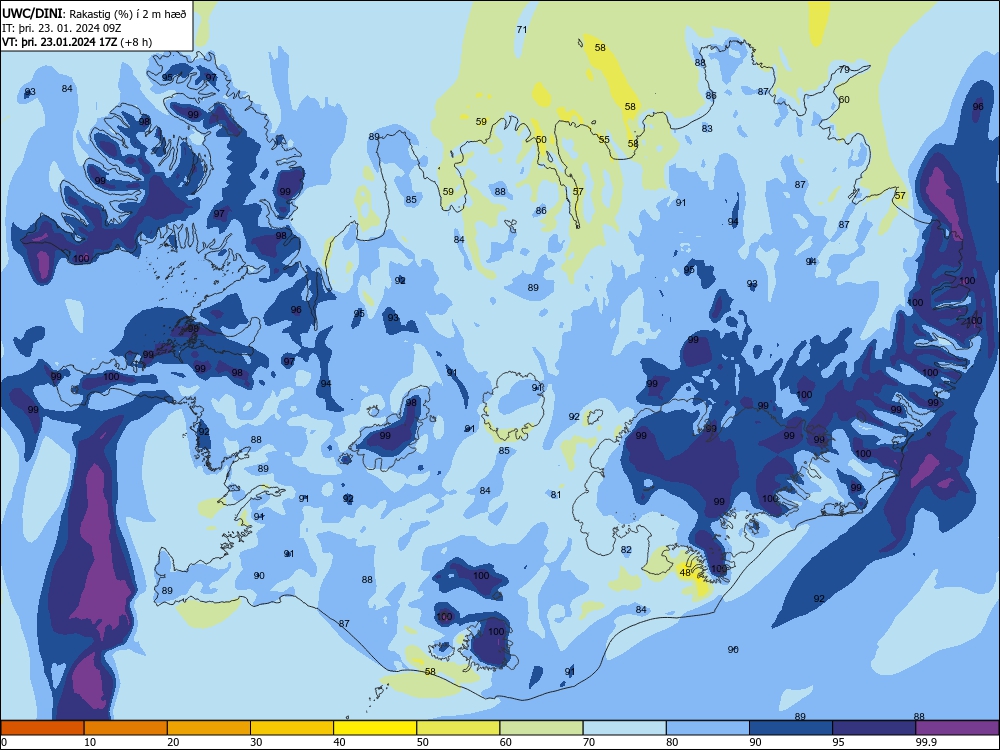This screenshot has width=1000, height=750.
Task: Select the 'IT: þri. 23. 01. 2024 09Z' line
Action: (62, 28)
